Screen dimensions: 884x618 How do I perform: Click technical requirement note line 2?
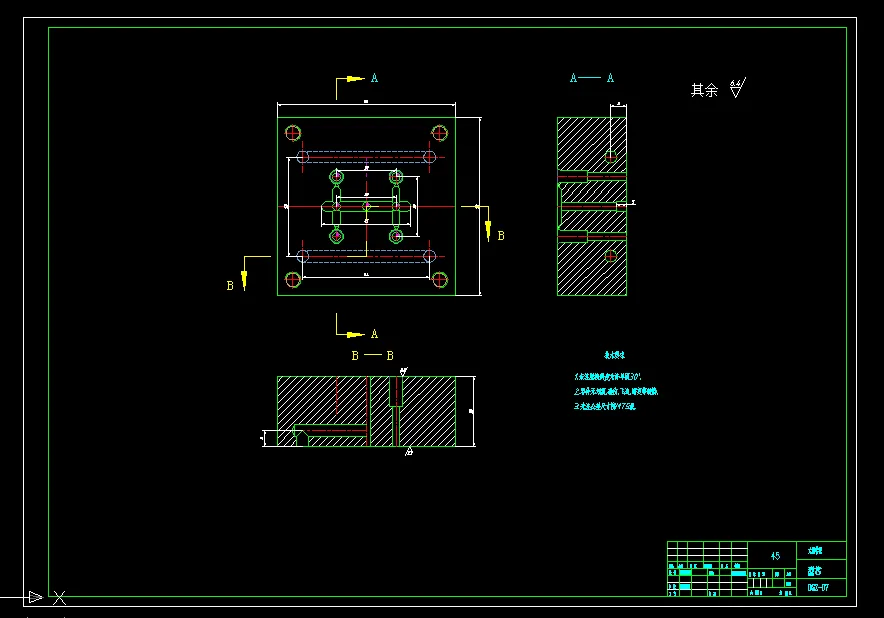point(616,391)
